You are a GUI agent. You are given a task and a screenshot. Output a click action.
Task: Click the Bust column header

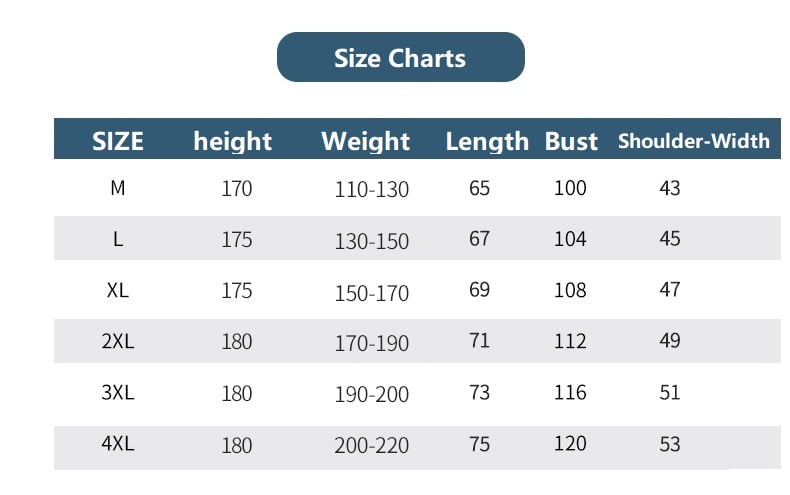[571, 141]
